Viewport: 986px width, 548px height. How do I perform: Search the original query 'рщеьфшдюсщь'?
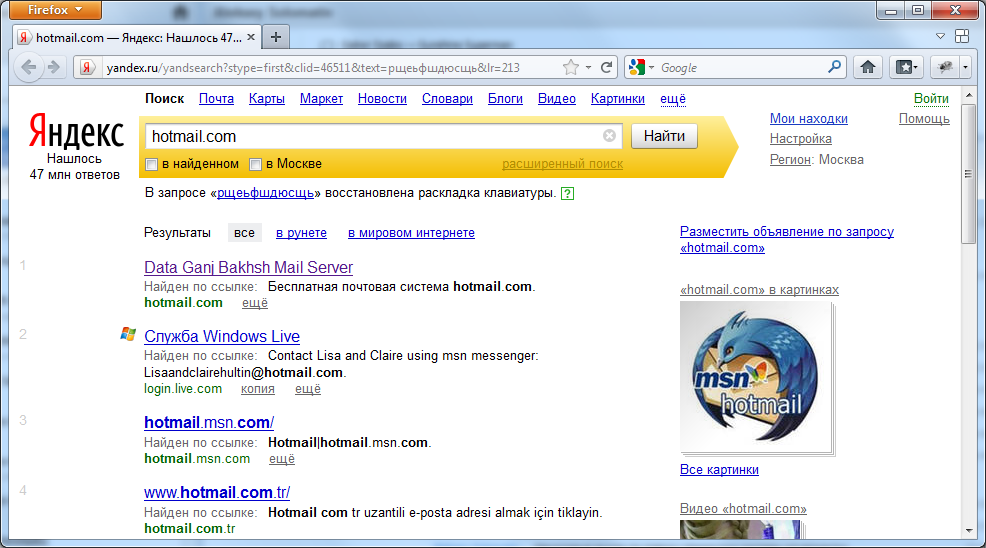(265, 193)
